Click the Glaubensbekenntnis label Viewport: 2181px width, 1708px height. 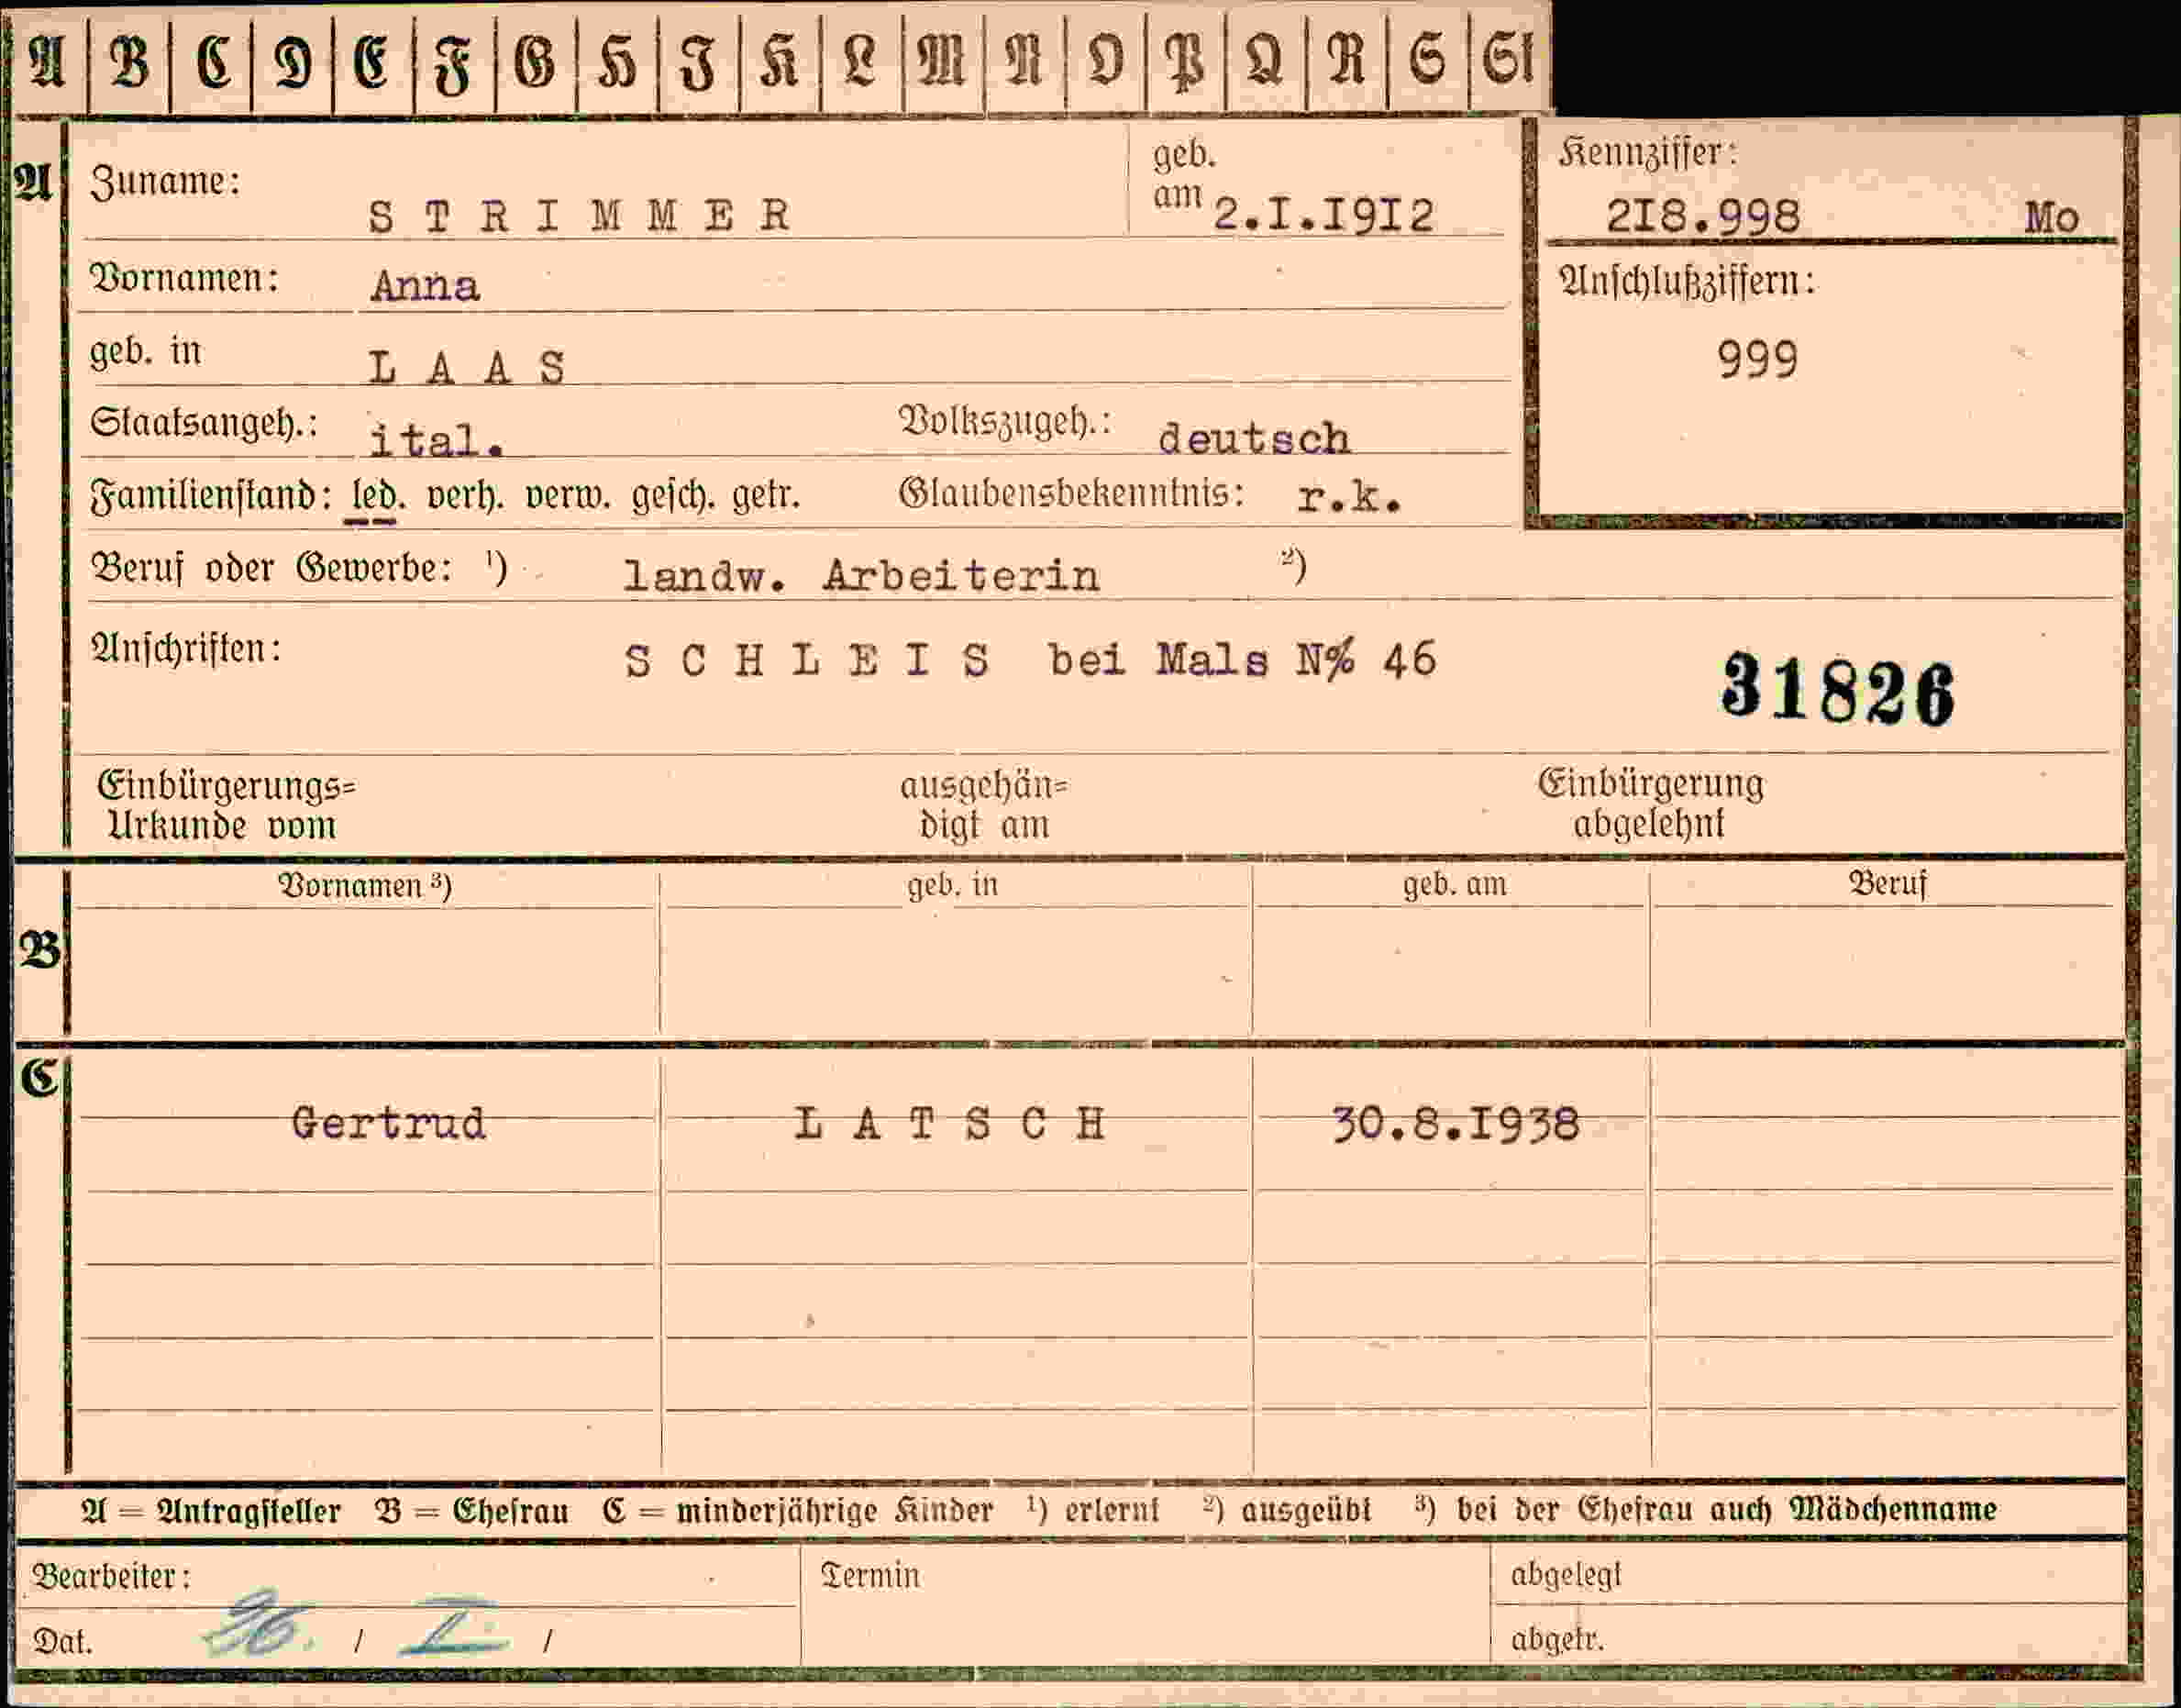[1071, 494]
